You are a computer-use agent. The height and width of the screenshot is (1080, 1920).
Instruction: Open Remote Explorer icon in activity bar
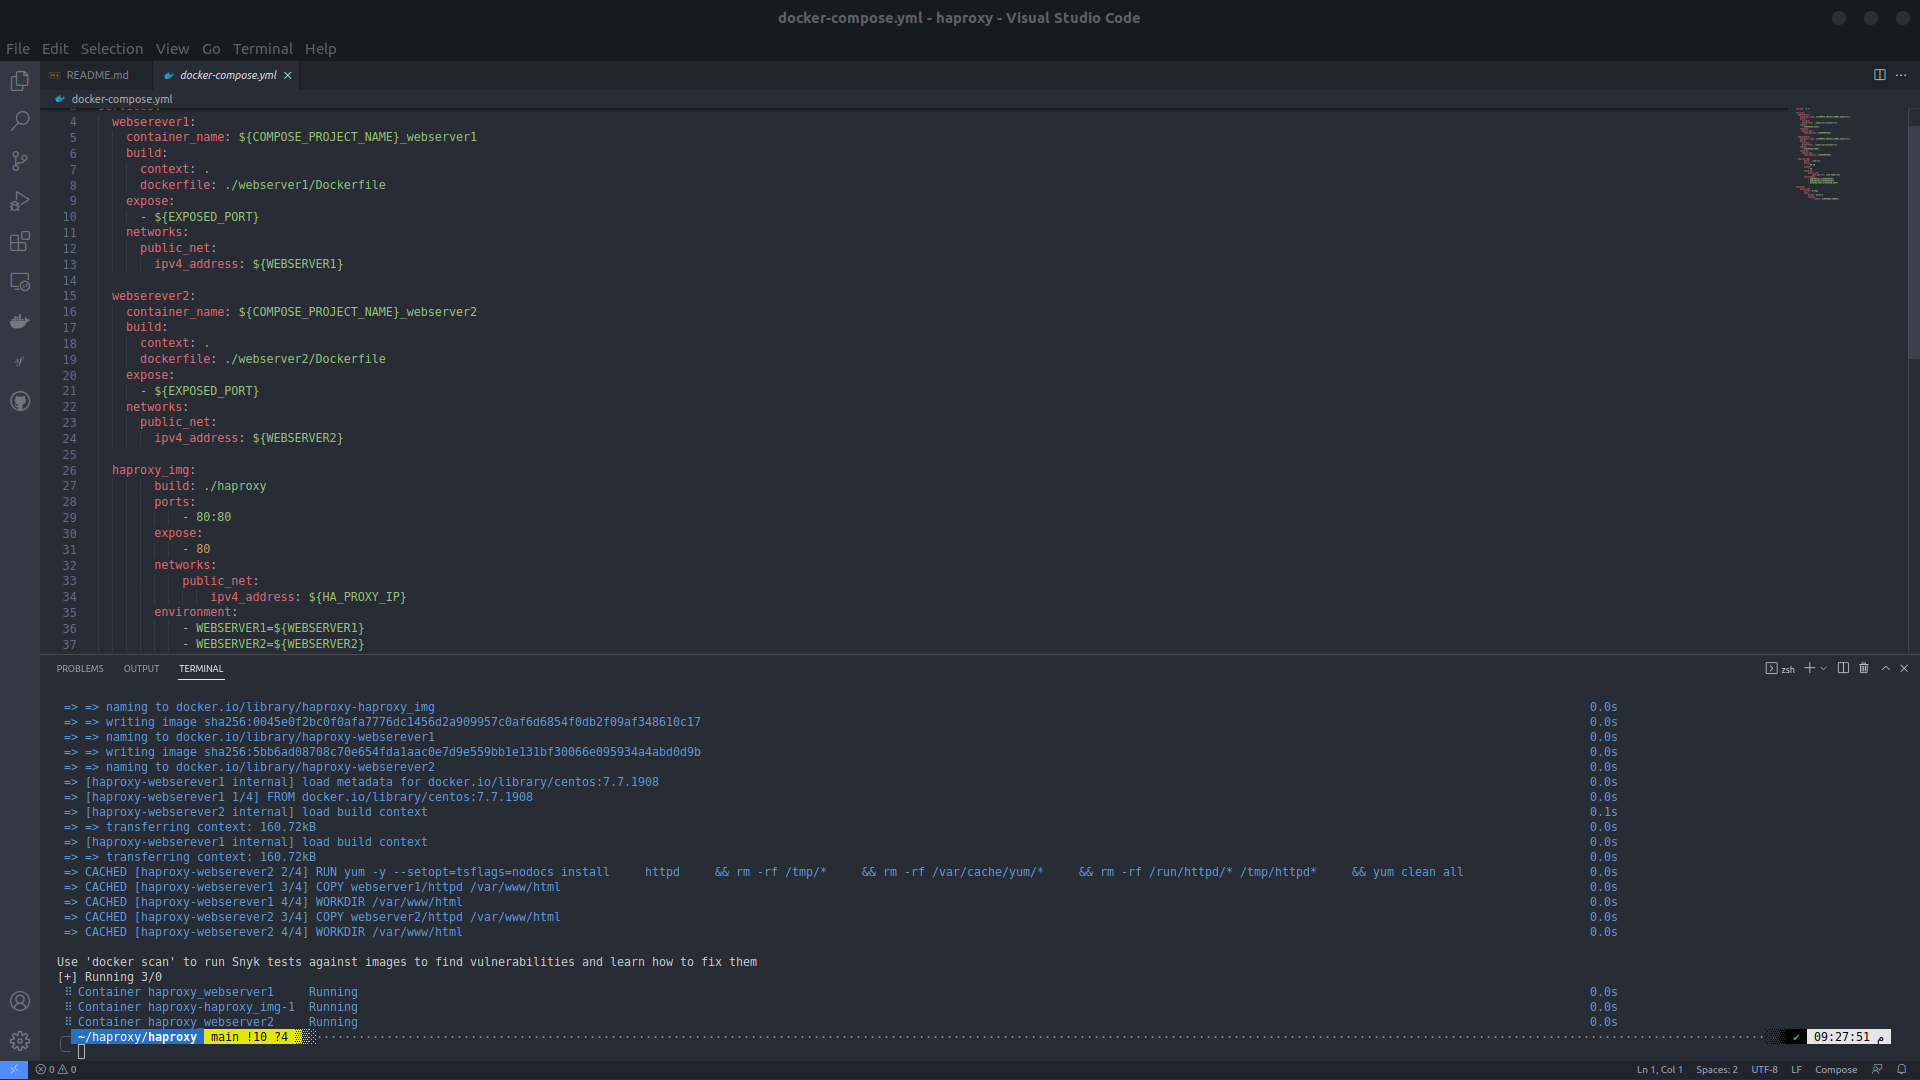(20, 281)
